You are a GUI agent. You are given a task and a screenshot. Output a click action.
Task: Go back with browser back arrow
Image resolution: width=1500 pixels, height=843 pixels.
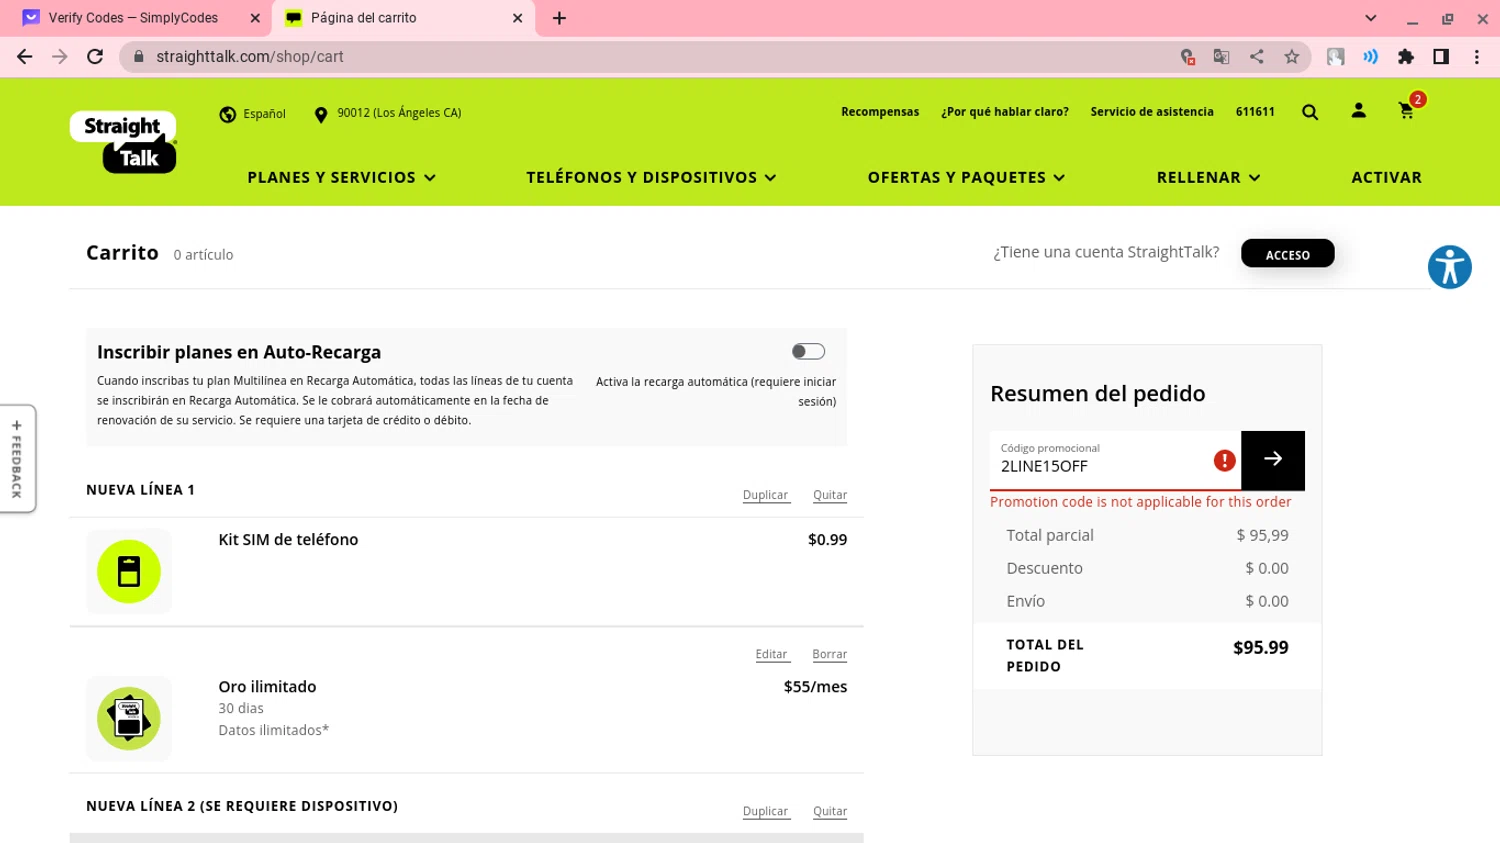24,57
